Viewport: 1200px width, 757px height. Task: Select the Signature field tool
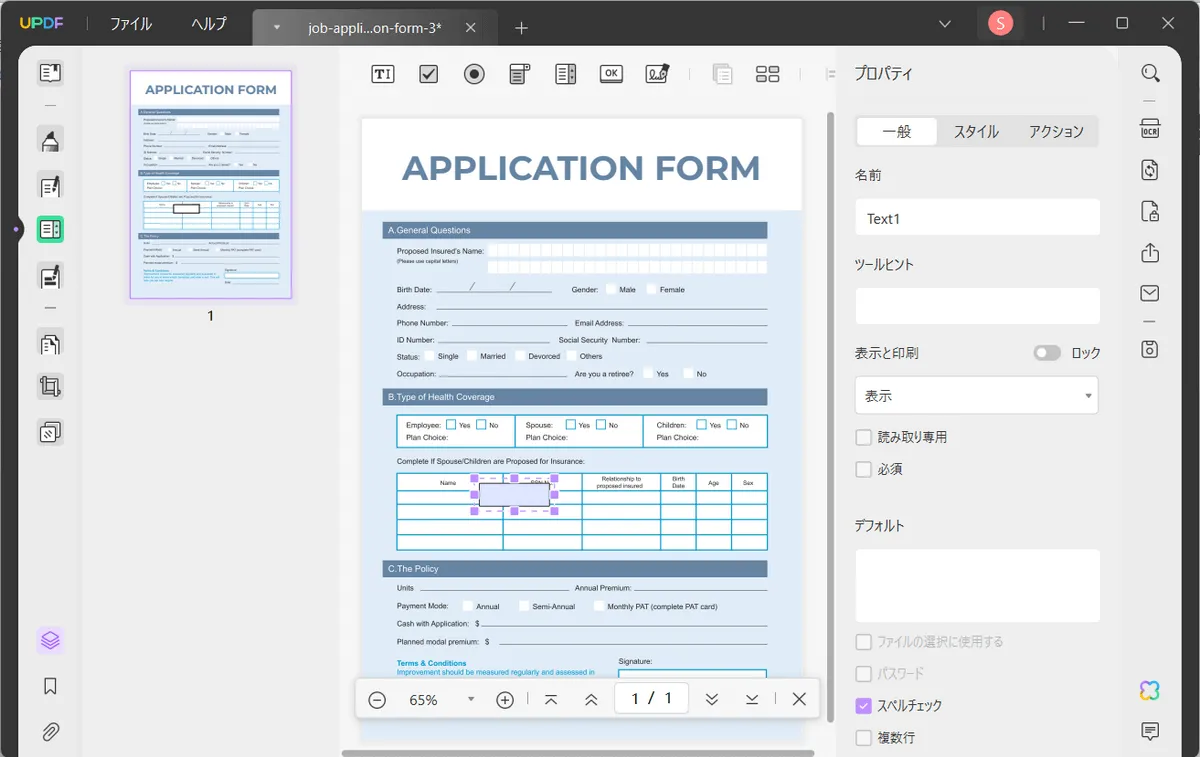click(x=657, y=74)
